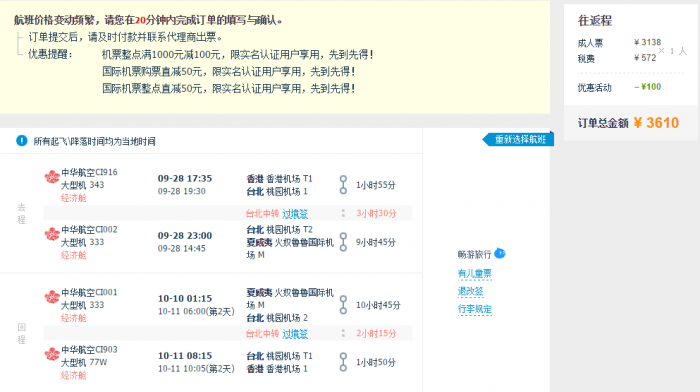700x392 pixels.
Task: Click the blue badge beside 畅游旅行
Action: 500,254
